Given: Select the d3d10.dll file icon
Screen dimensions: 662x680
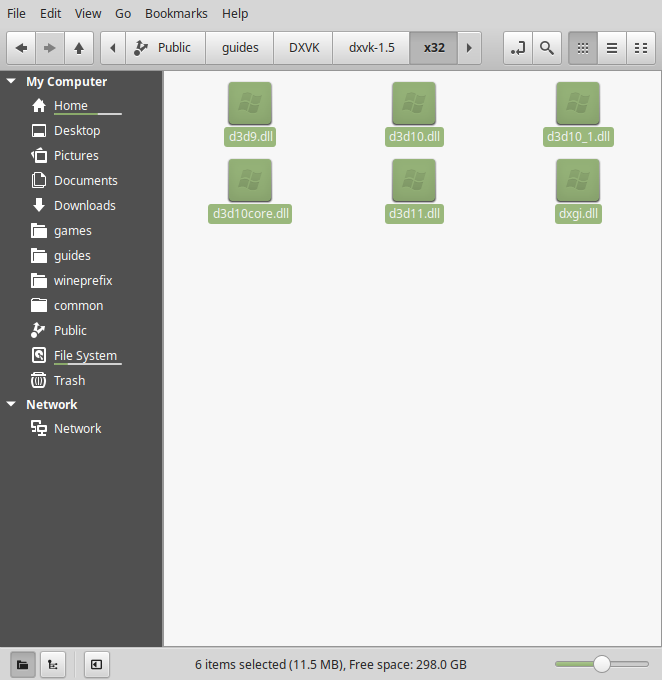Looking at the screenshot, I should 414,103.
